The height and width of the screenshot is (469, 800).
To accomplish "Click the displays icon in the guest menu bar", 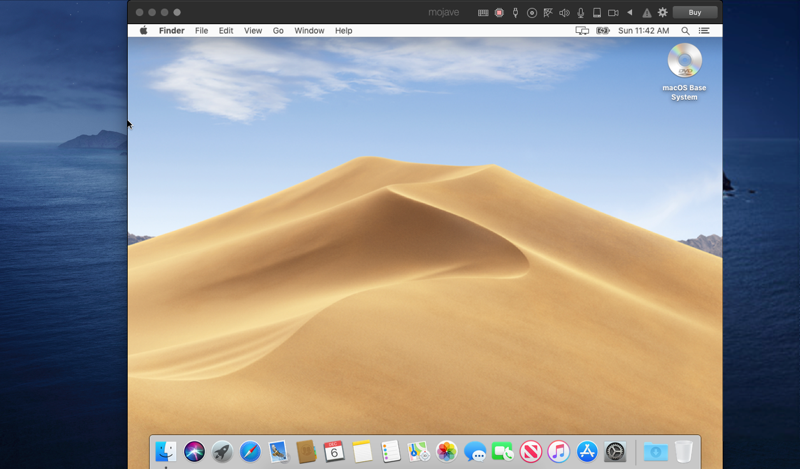I will coord(582,31).
